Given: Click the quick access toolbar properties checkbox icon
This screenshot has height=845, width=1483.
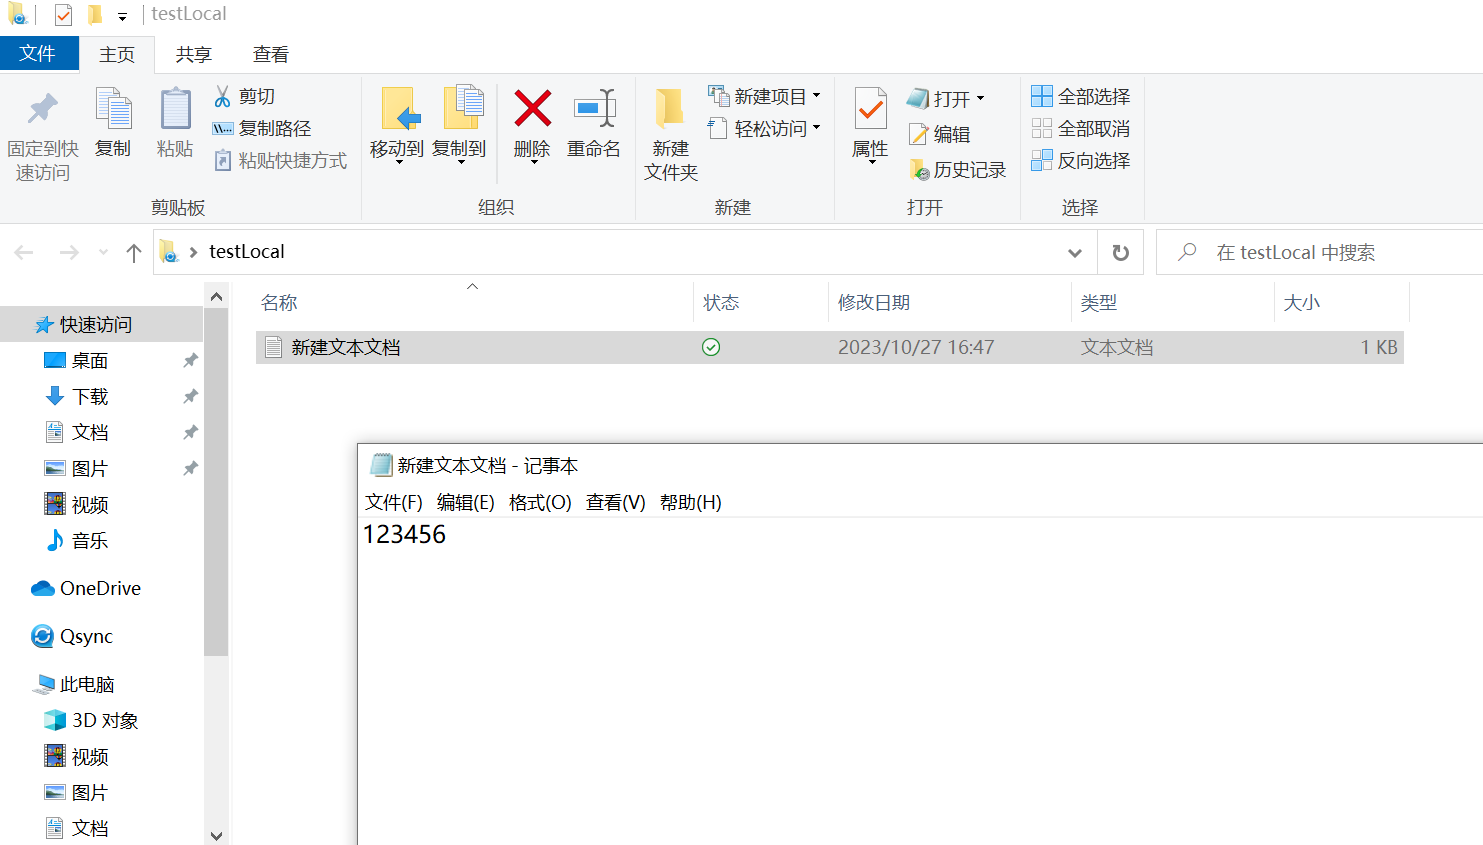Looking at the screenshot, I should tap(63, 15).
